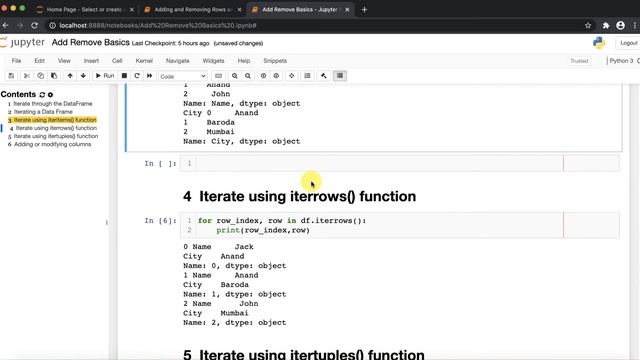The image size is (640, 360).
Task: Open the Kernel menu
Action: point(144,61)
